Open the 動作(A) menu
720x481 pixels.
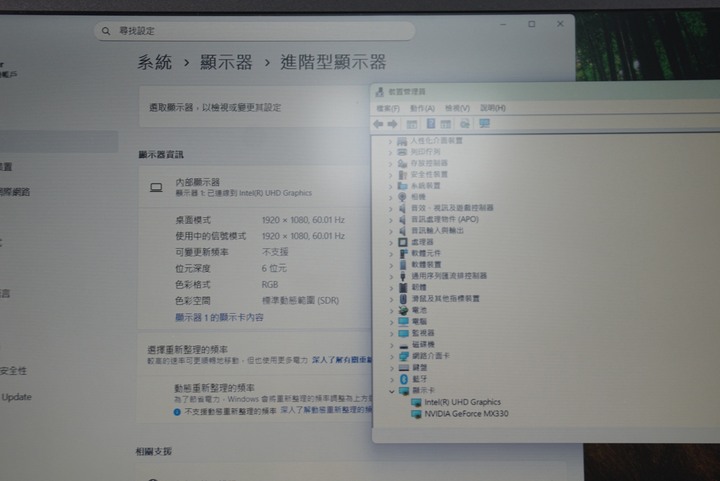(422, 108)
